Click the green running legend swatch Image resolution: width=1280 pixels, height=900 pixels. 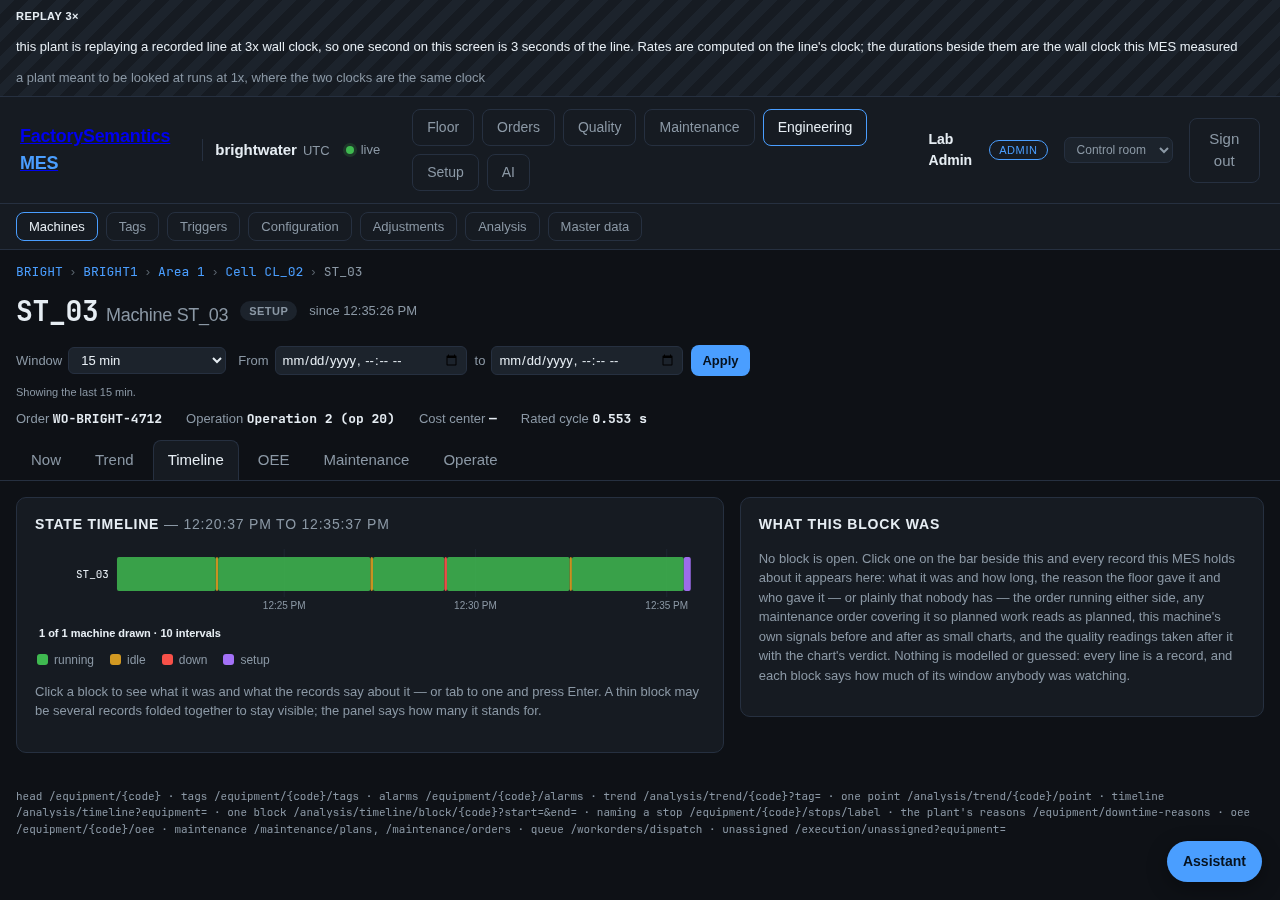point(42,660)
